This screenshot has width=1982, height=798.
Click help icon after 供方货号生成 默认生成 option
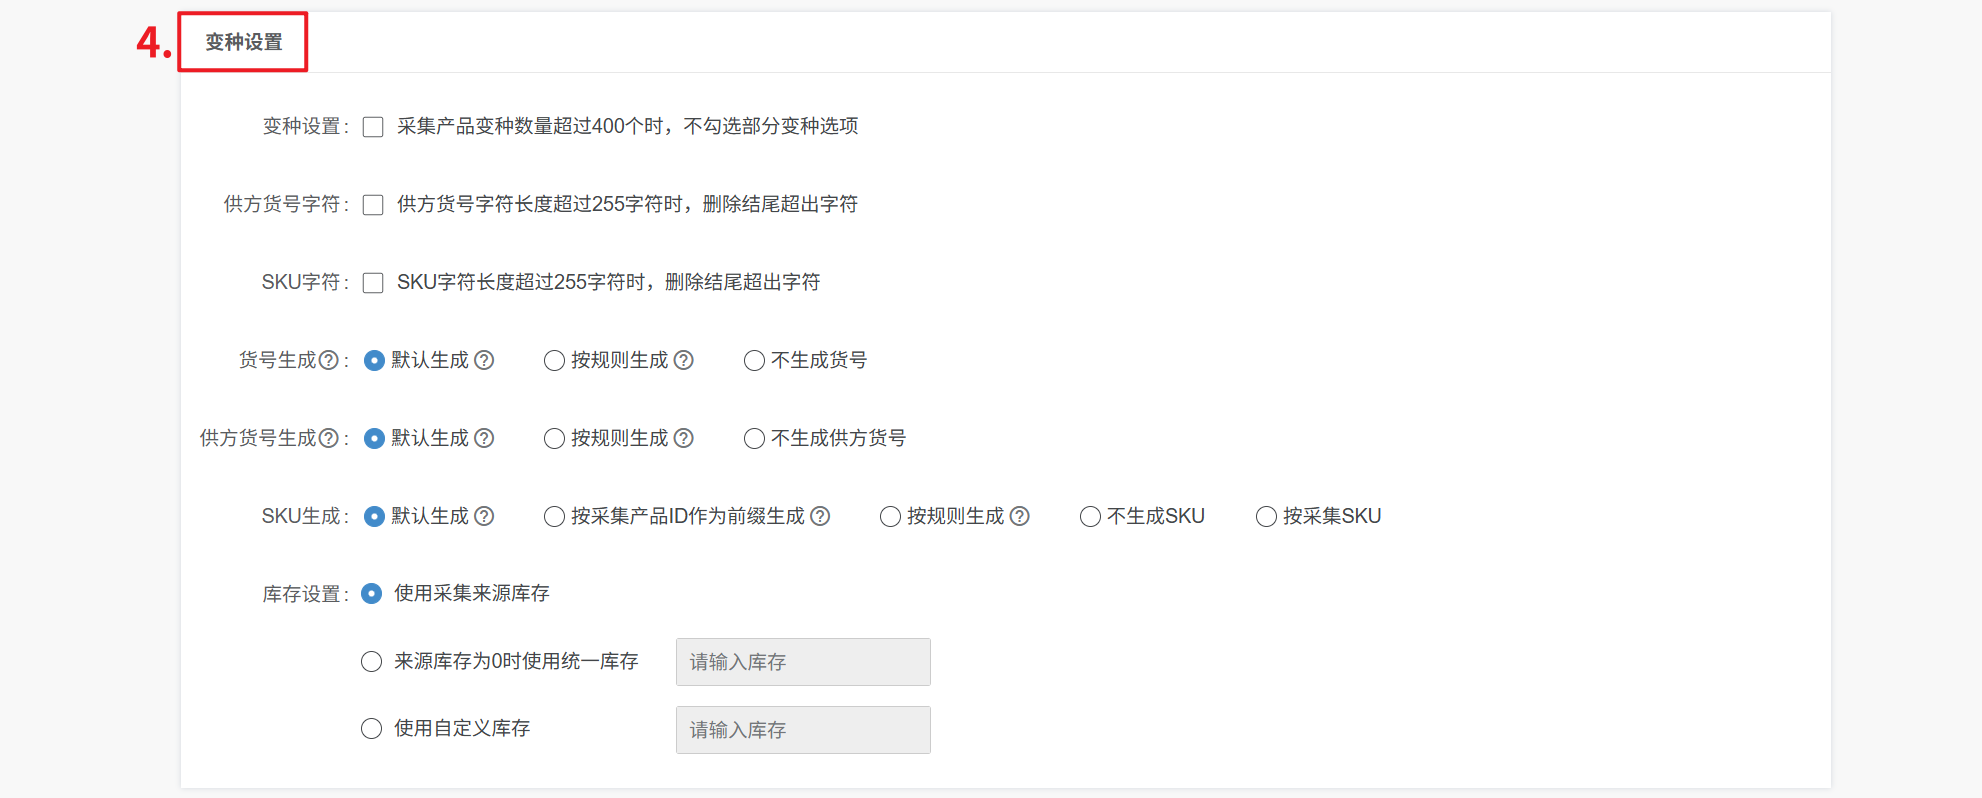[x=484, y=438]
